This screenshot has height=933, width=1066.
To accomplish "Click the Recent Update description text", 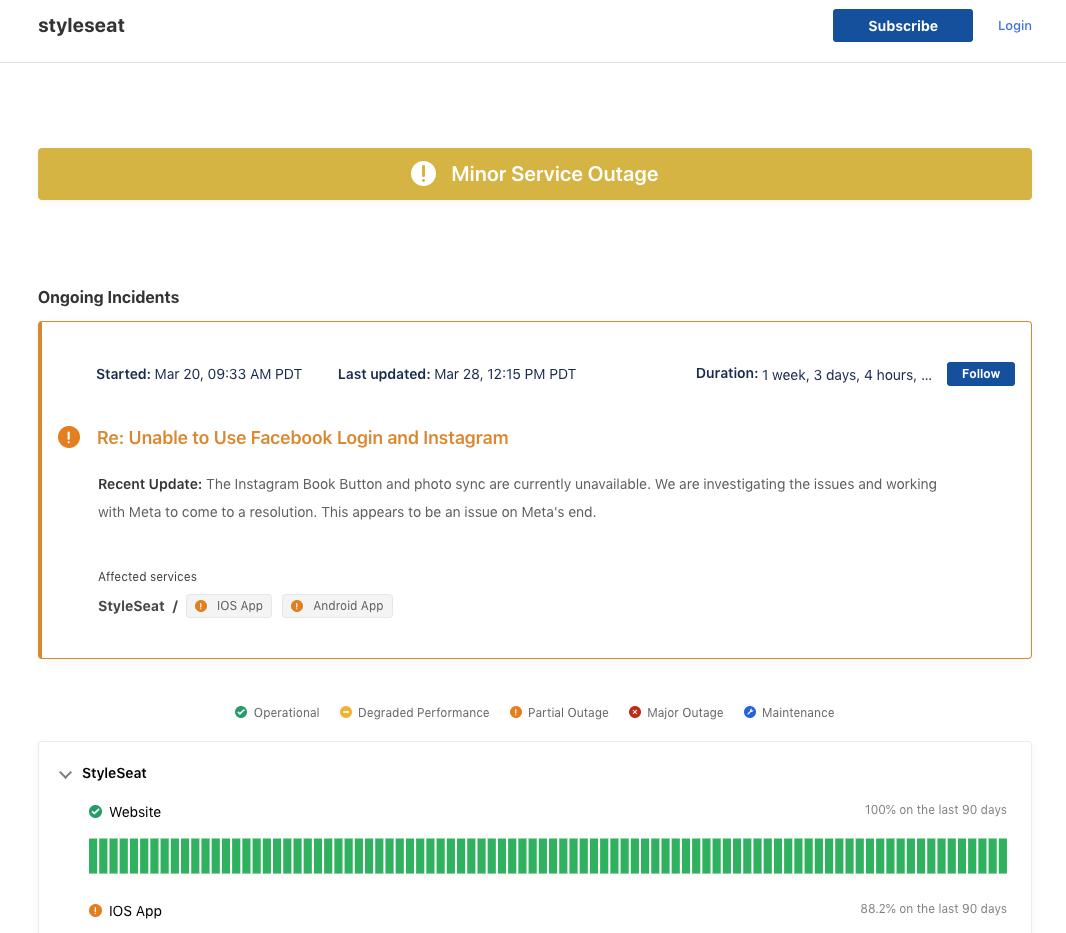I will (517, 498).
